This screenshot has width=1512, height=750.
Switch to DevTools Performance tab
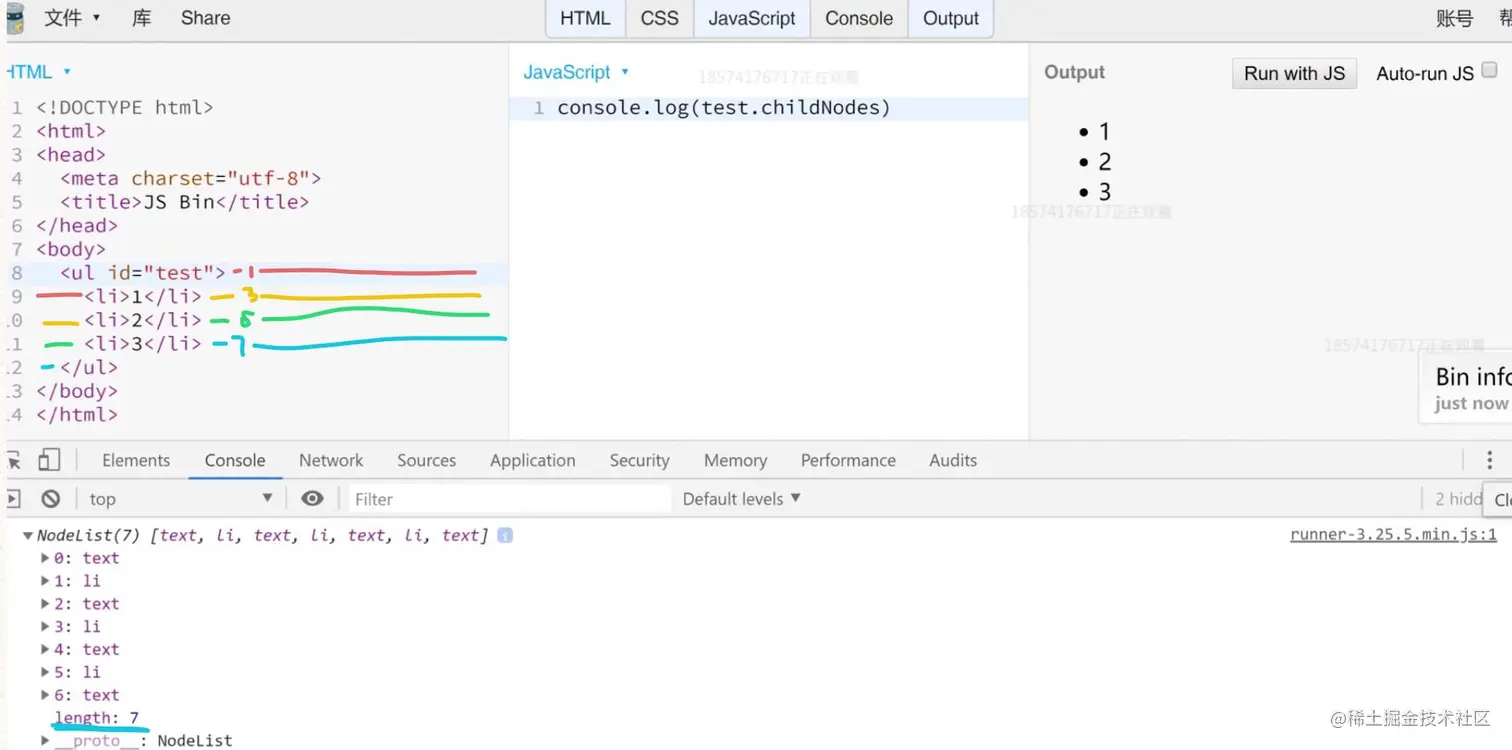848,460
